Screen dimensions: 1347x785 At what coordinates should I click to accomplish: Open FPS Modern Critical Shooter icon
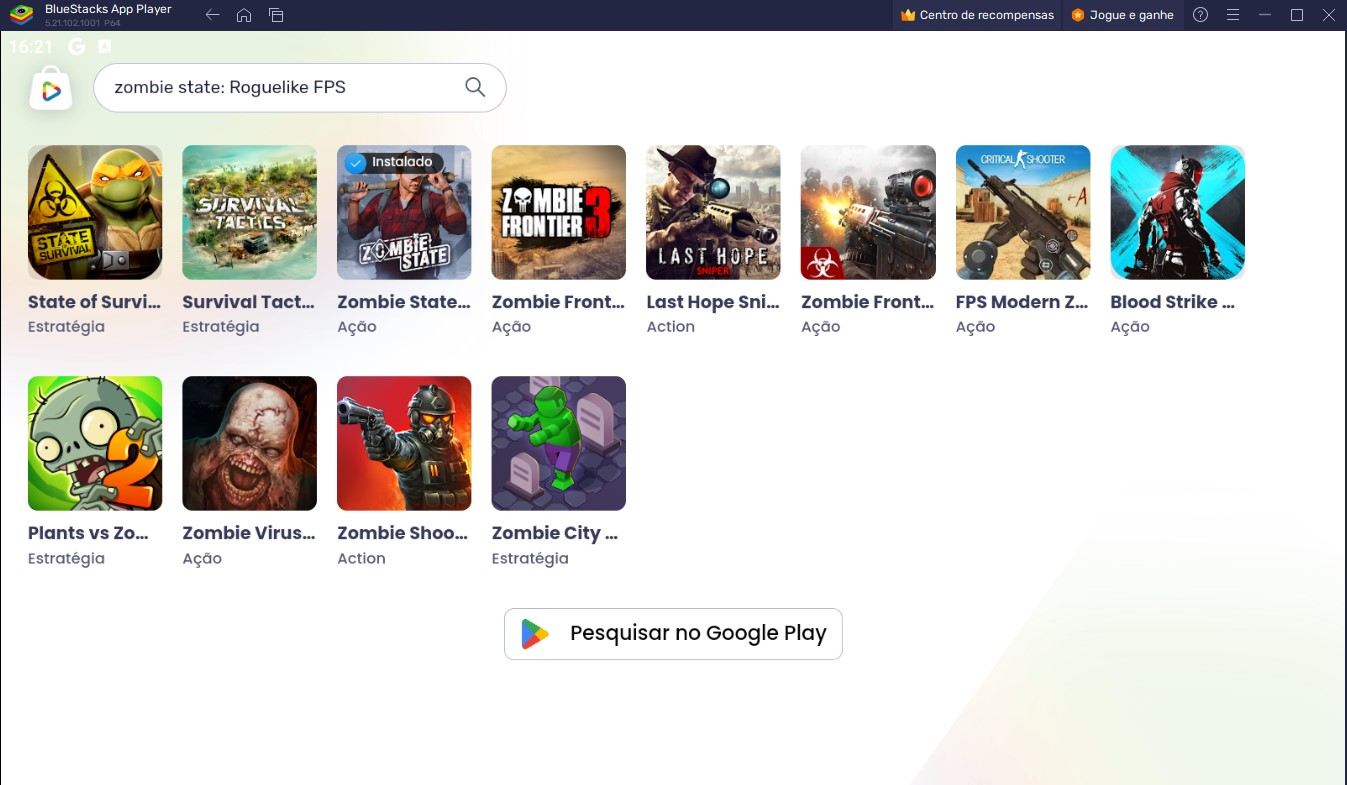pos(1023,212)
